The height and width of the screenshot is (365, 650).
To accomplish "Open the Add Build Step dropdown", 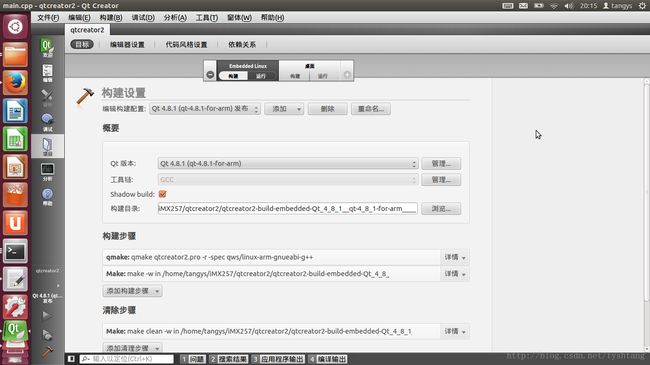I will click(132, 291).
